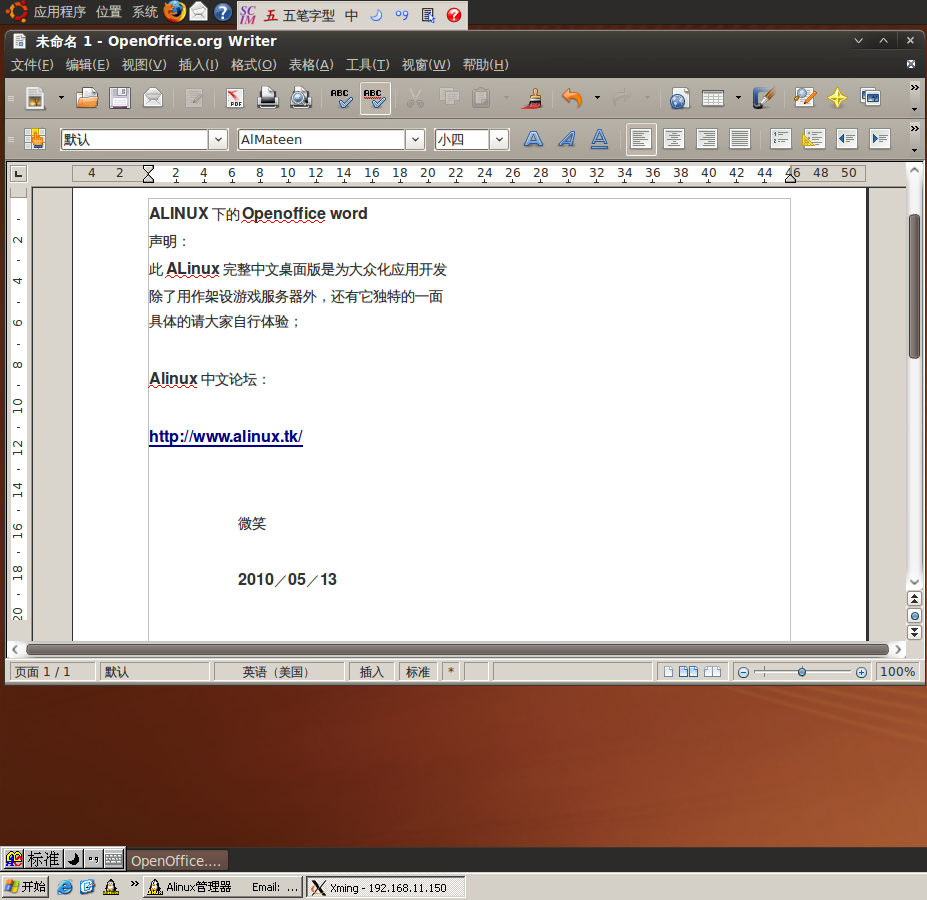Click the vertical scrollbar thumb
This screenshot has height=900, width=927.
(x=914, y=285)
